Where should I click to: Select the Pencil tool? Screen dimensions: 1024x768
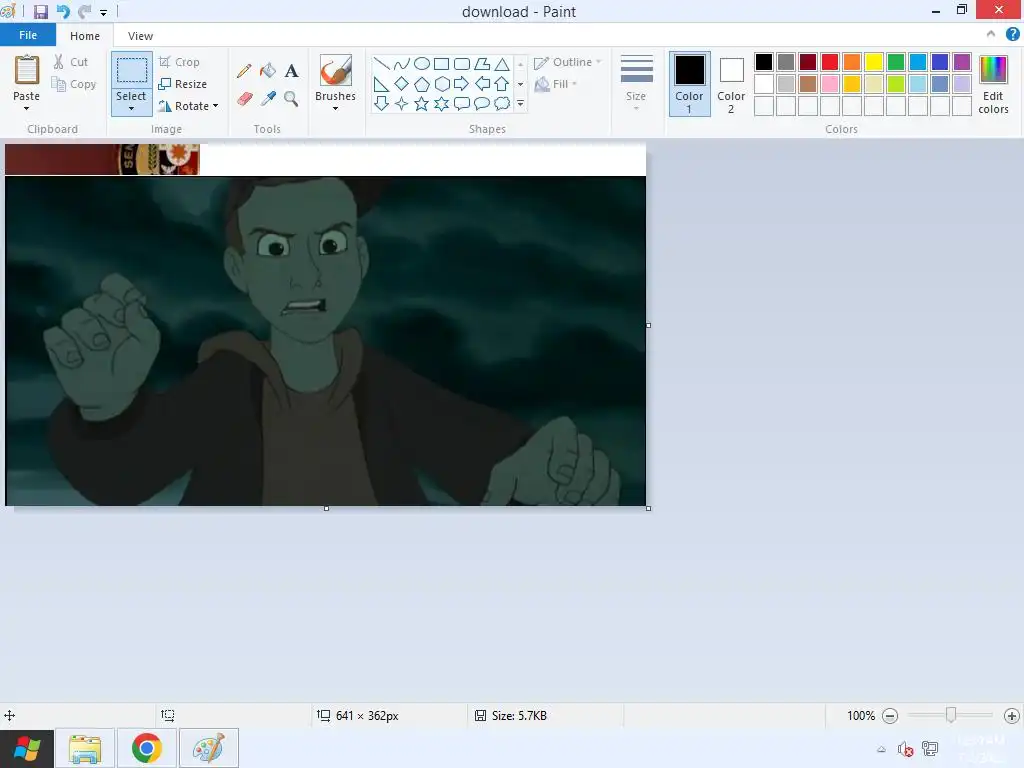(x=244, y=71)
